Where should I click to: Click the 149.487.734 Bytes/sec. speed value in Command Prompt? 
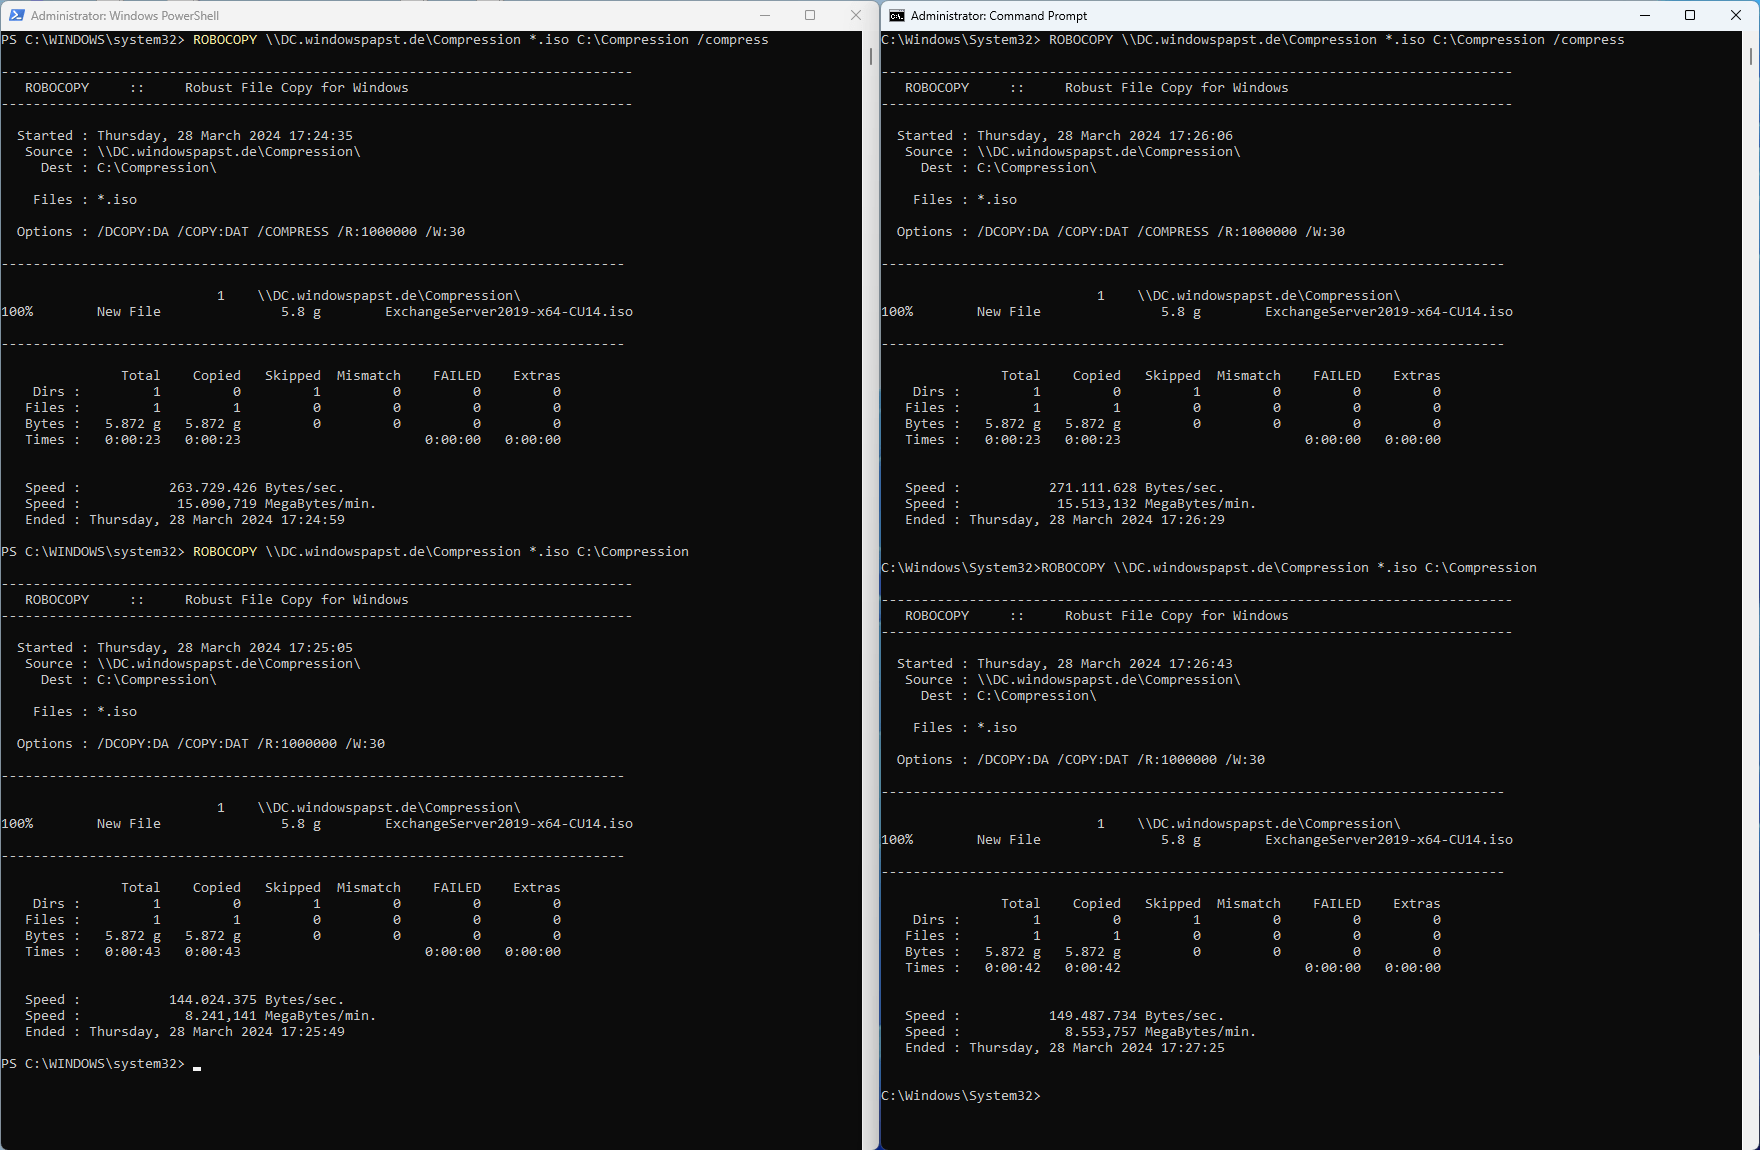click(1136, 1016)
